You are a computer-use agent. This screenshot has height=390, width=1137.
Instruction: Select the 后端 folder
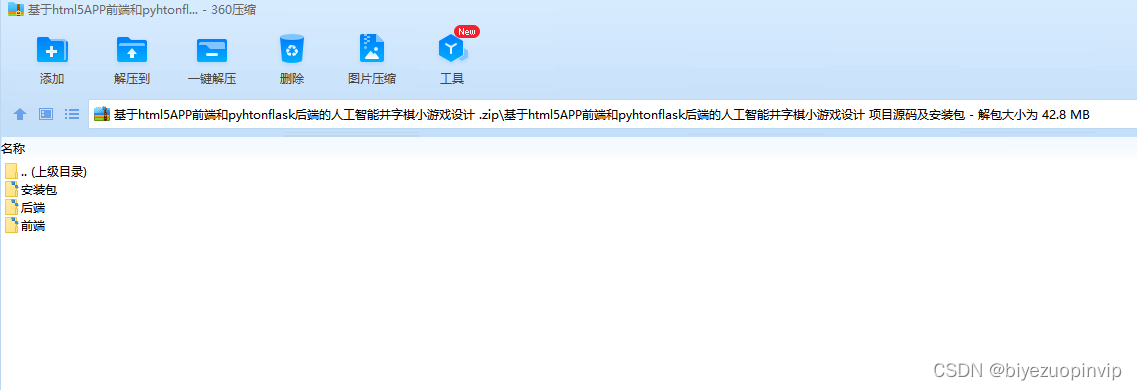25,207
